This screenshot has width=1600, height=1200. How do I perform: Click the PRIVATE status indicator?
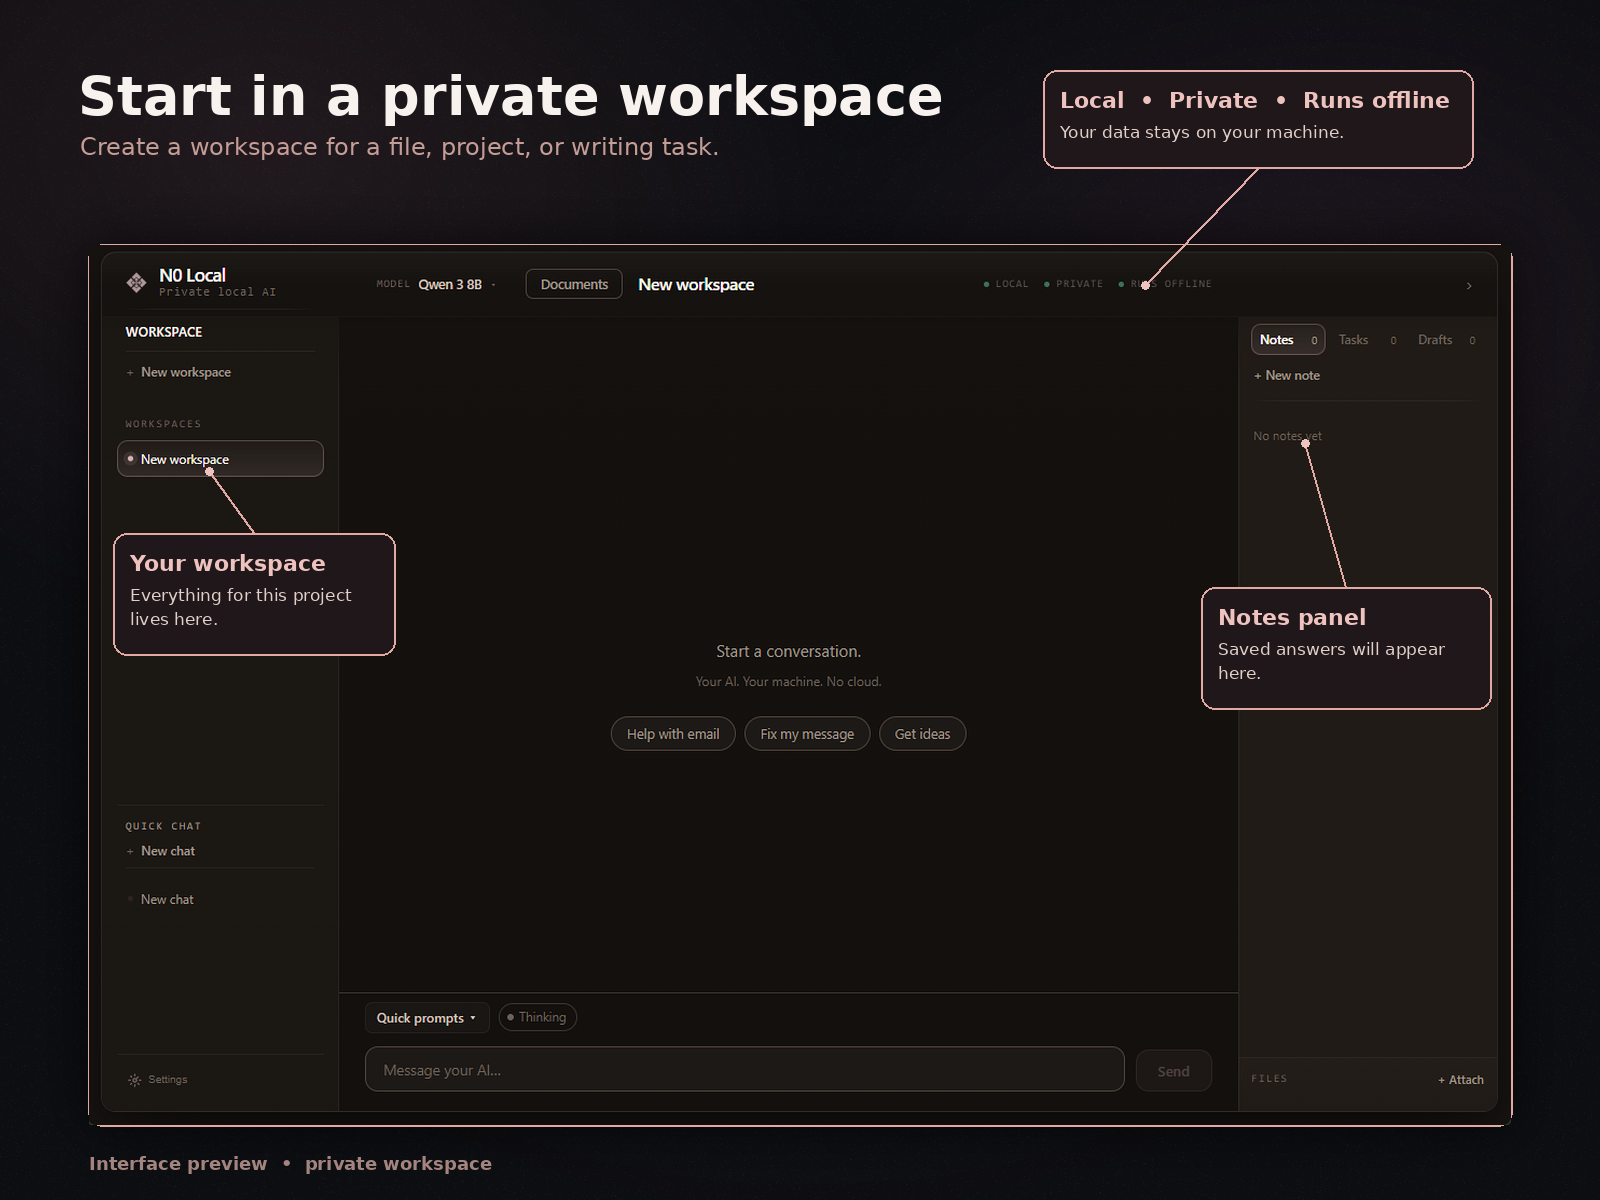pyautogui.click(x=1073, y=284)
